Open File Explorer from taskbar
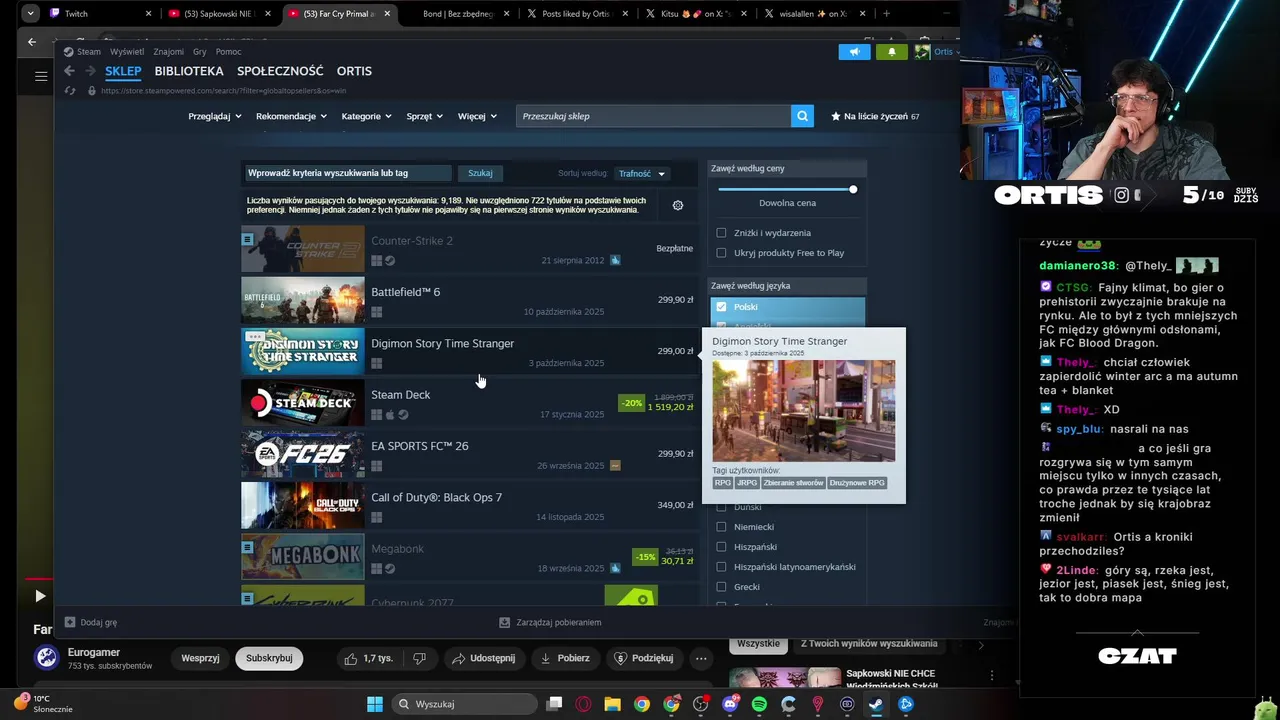Screen dimensions: 1280x720 click(612, 704)
